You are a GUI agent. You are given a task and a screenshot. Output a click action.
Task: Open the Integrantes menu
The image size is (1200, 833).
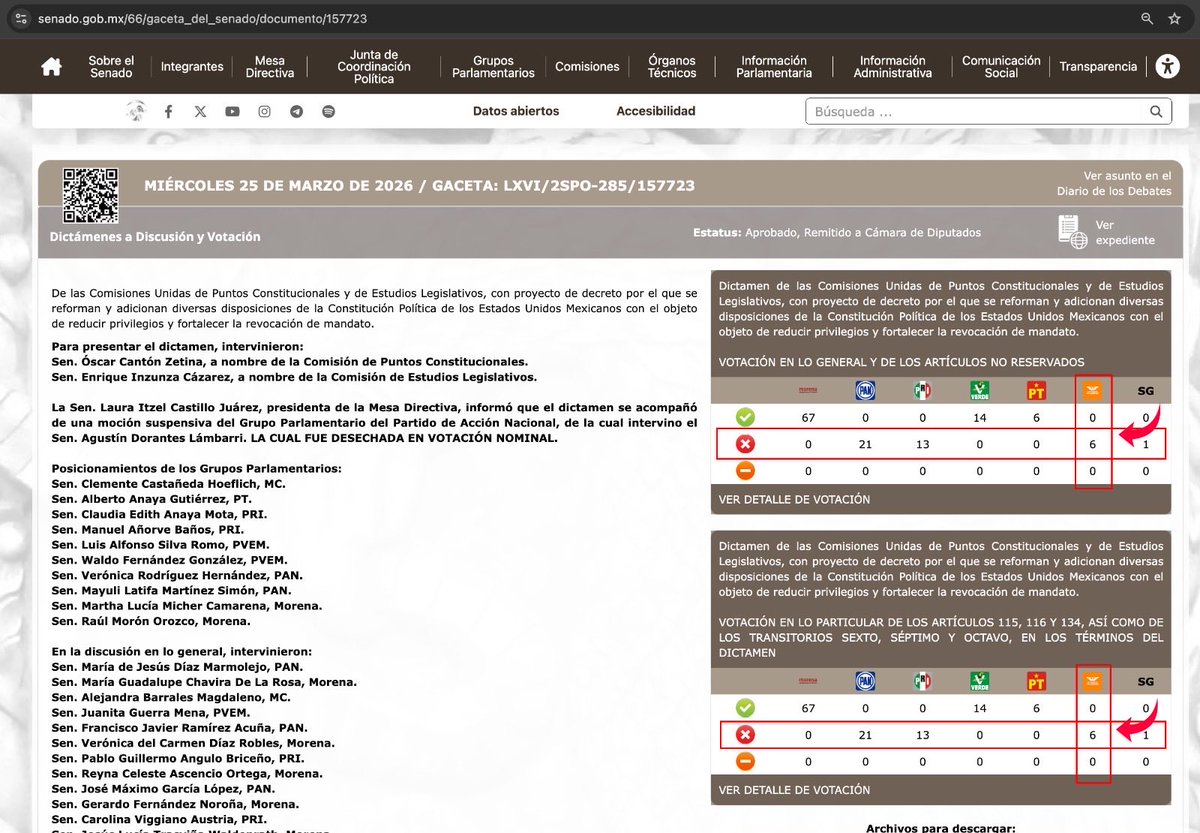[192, 67]
